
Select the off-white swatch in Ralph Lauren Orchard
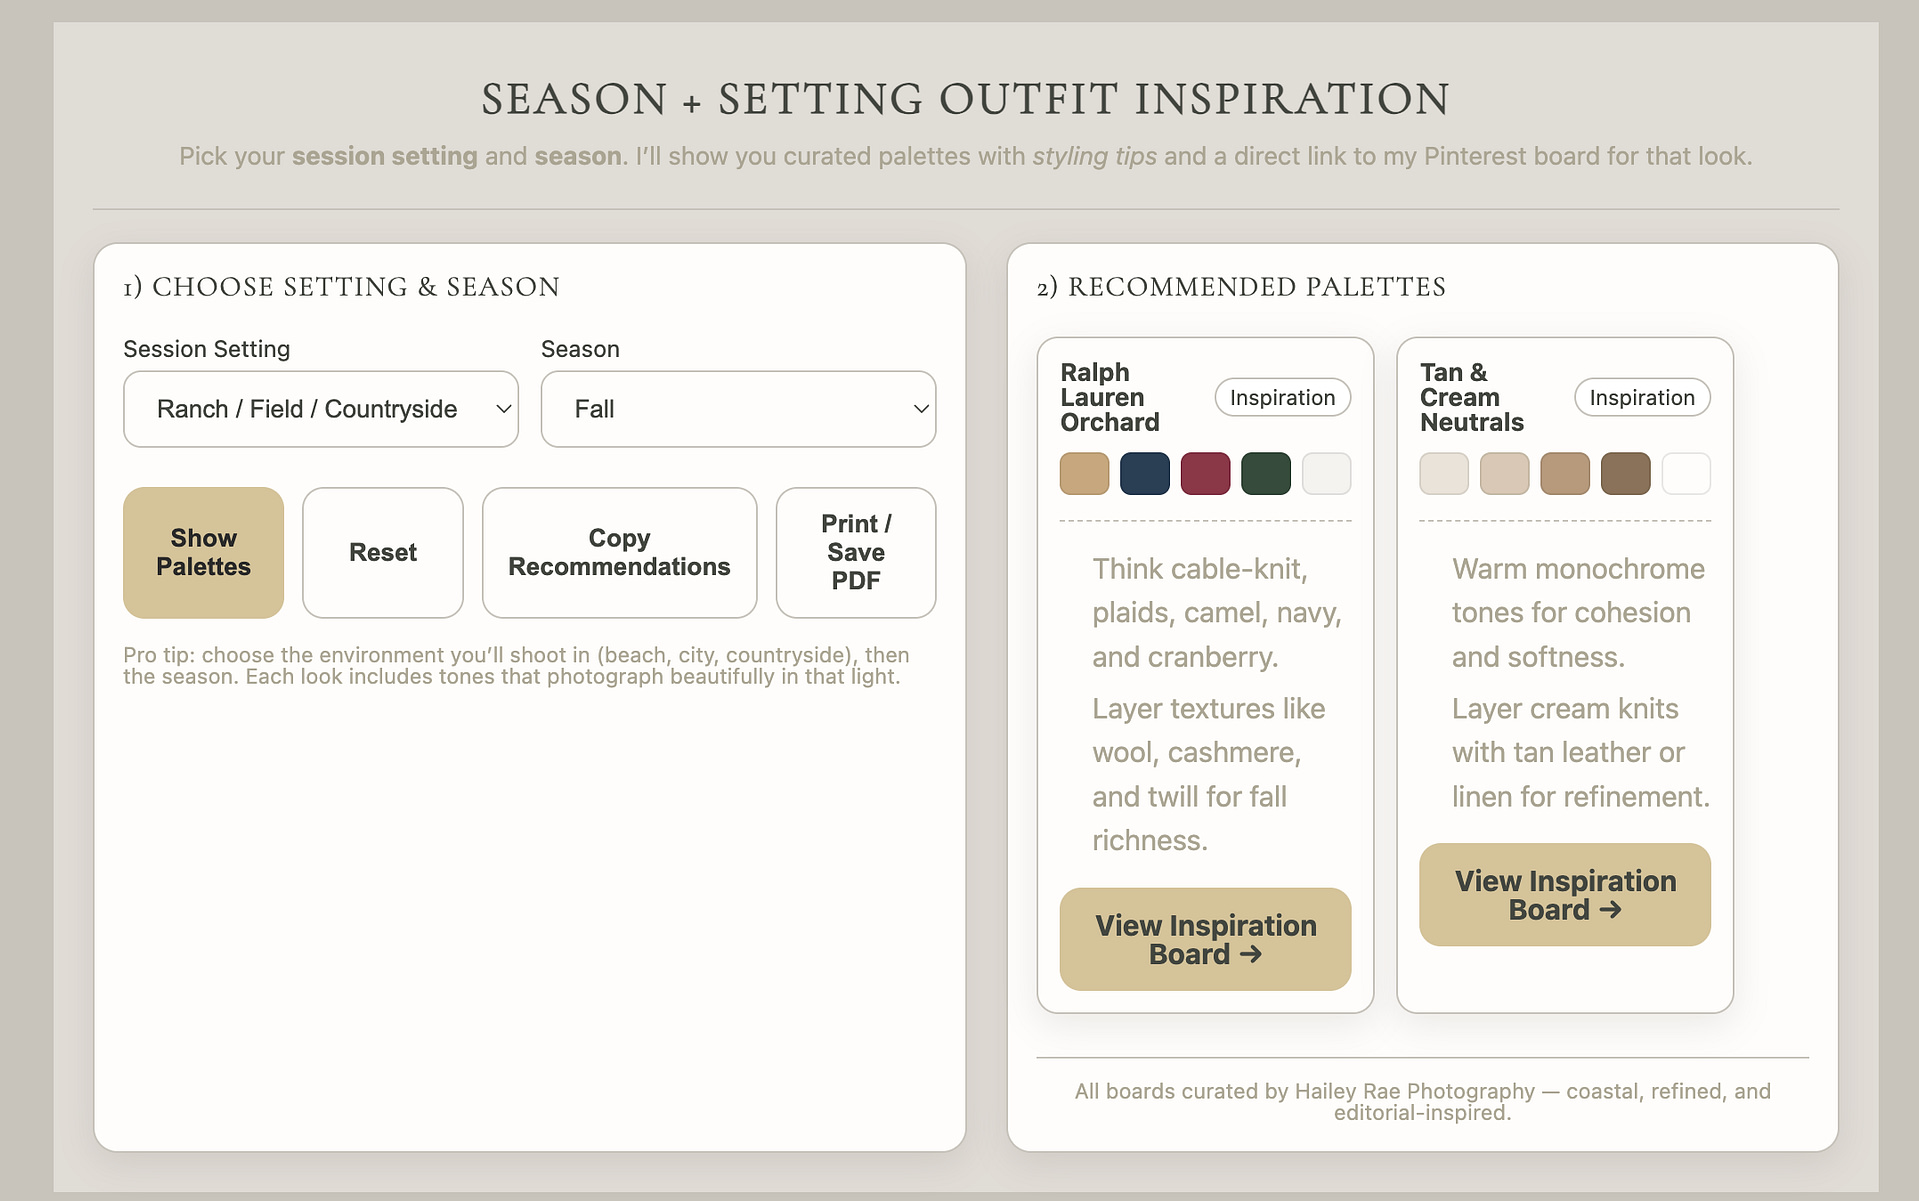[1326, 473]
